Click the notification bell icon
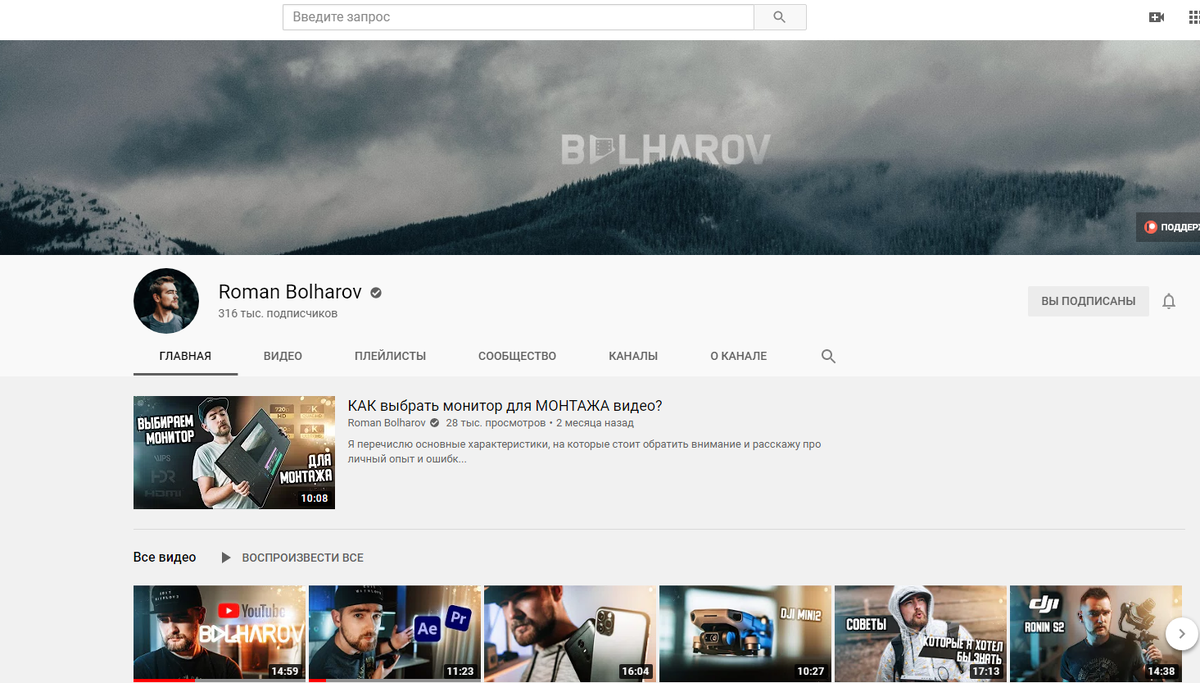1200x683 pixels. (1169, 301)
